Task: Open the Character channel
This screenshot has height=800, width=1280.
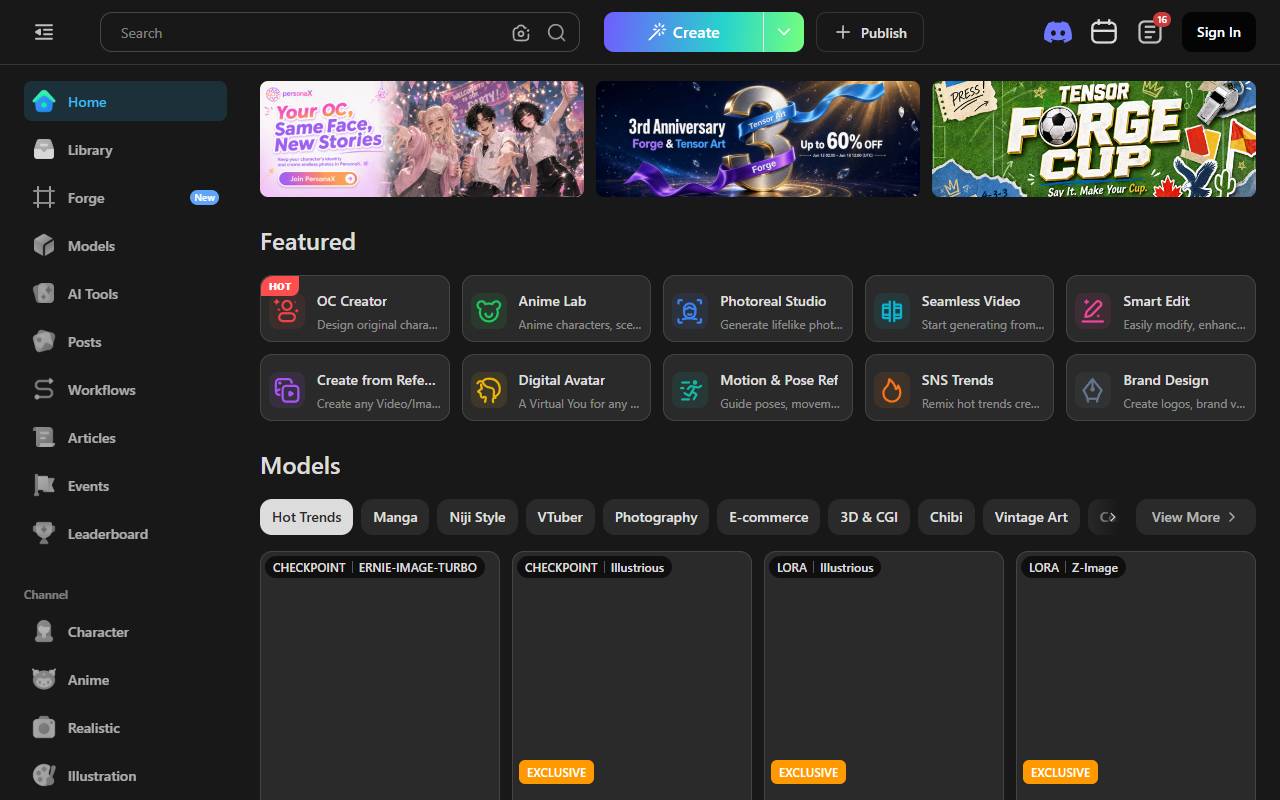Action: pos(125,632)
